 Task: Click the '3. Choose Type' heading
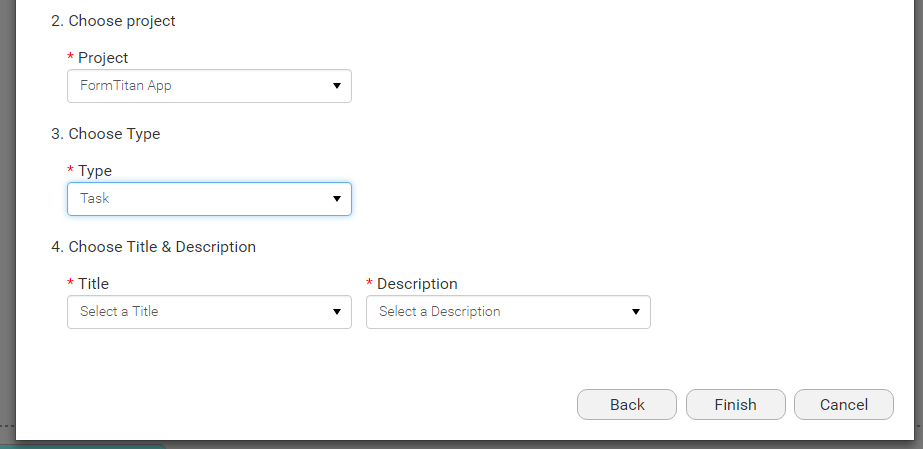[x=105, y=134]
